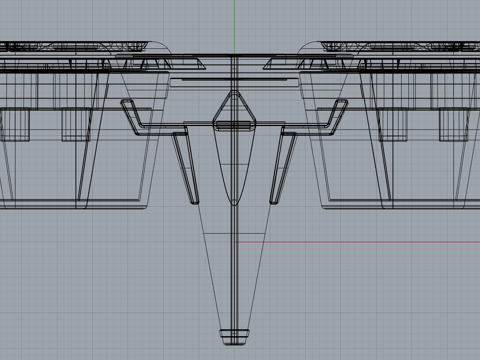Screen dimensions: 480x360
Task: Select the left hull's bottom edge
Action: [x=73, y=204]
